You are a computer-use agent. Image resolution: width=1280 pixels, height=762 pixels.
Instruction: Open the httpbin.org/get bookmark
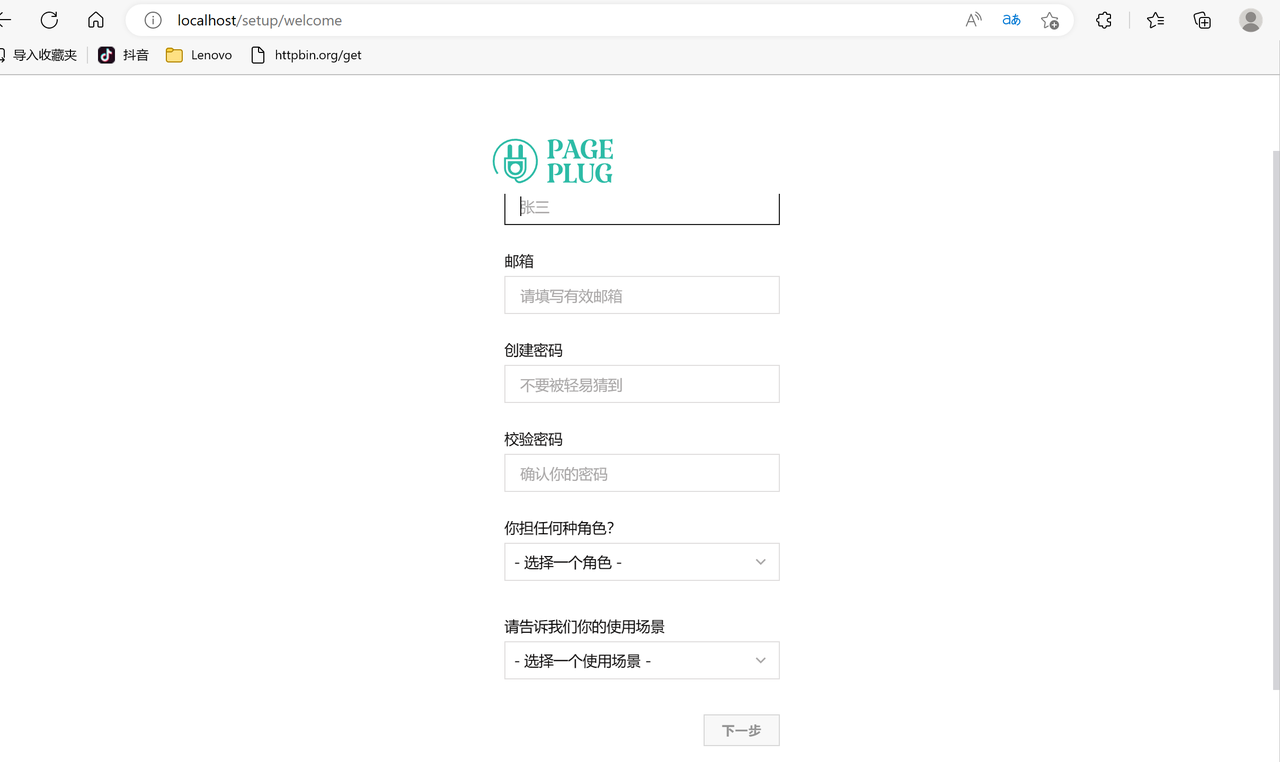[306, 55]
